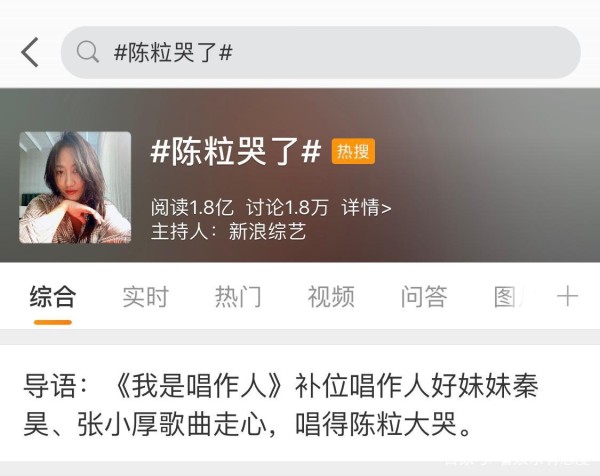Tap the plus icon beside tabs
This screenshot has width=600, height=476.
point(567,297)
